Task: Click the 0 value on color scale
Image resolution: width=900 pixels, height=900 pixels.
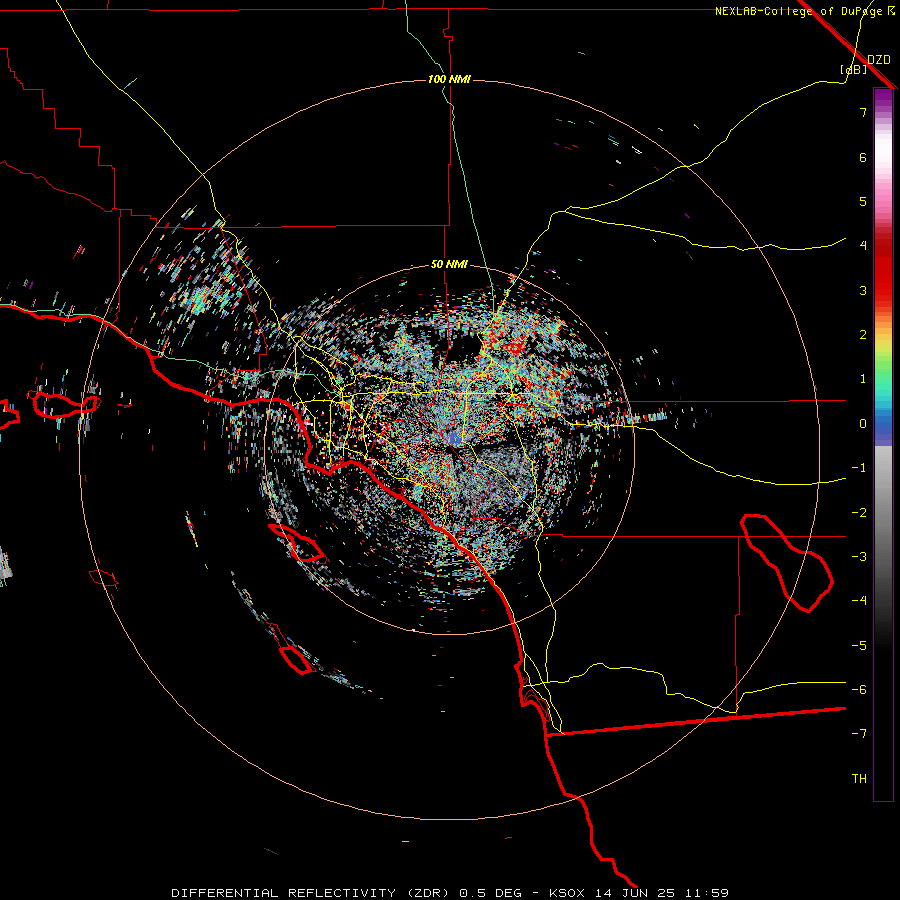Action: click(863, 424)
